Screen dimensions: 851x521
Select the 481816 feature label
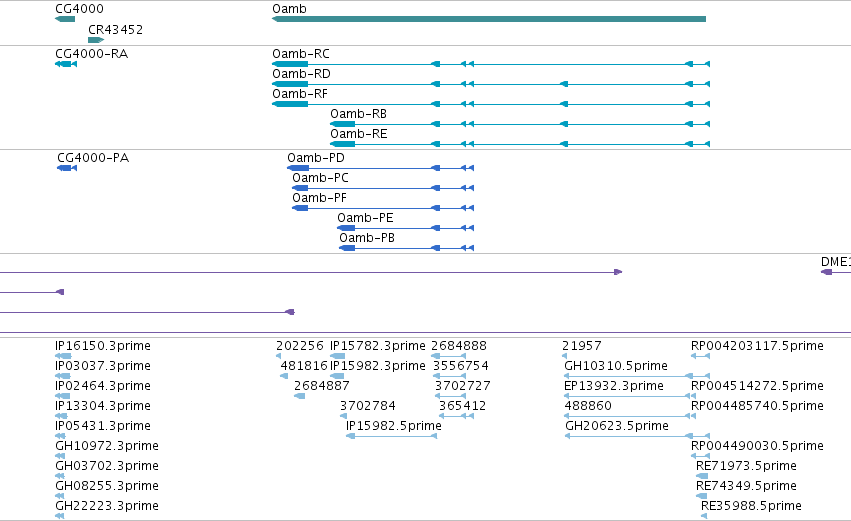(304, 366)
